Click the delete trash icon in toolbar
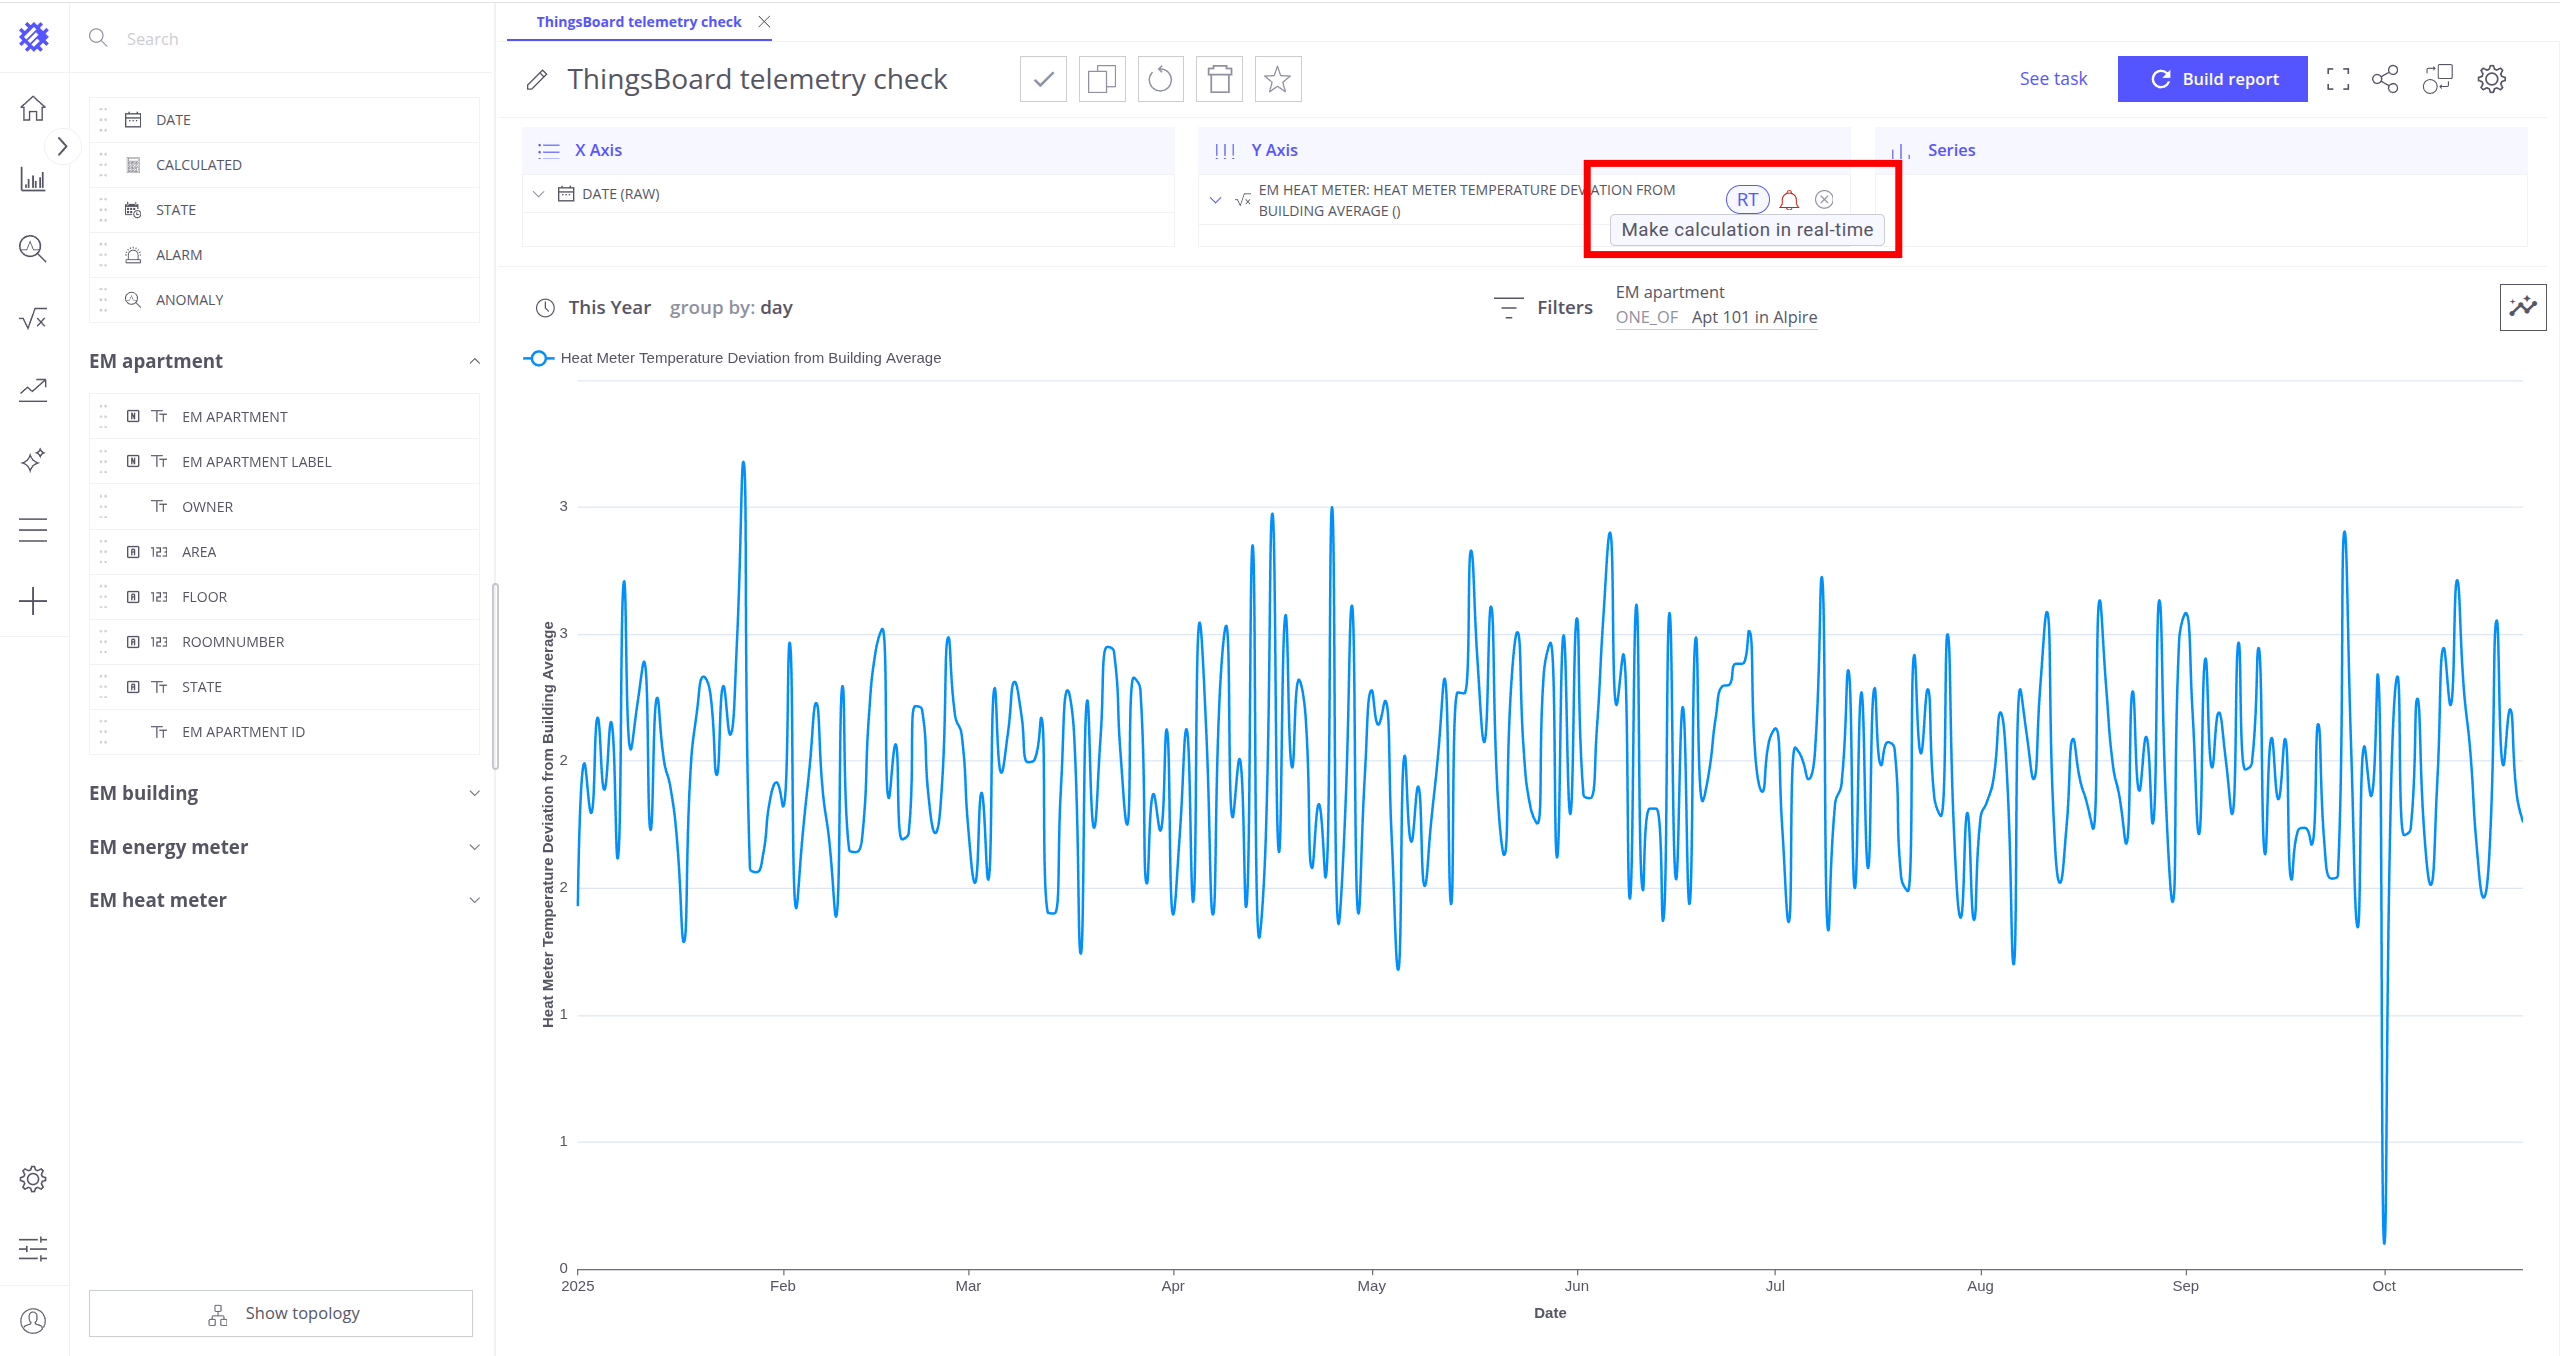This screenshot has width=2560, height=1356. 1219,79
